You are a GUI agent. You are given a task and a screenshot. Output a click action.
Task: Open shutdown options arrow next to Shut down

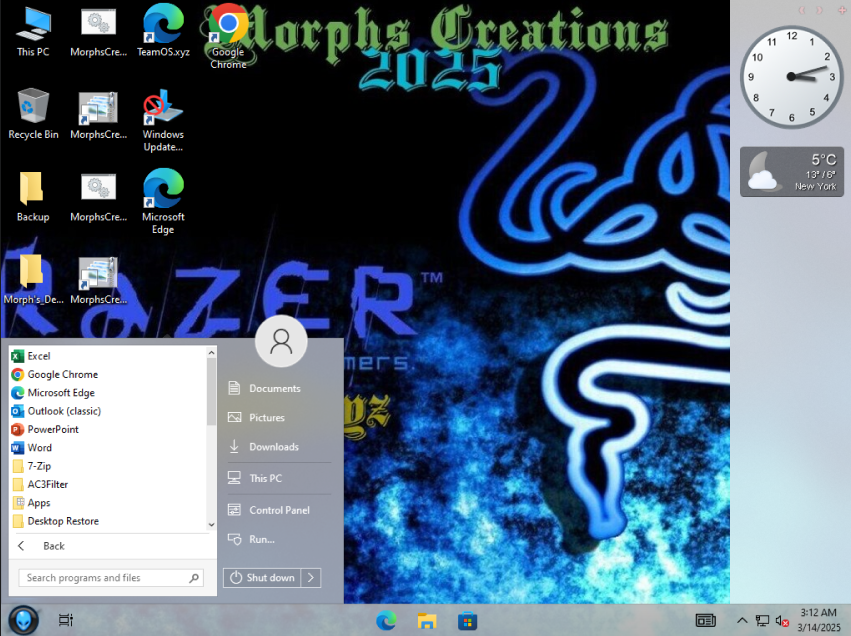pos(311,578)
